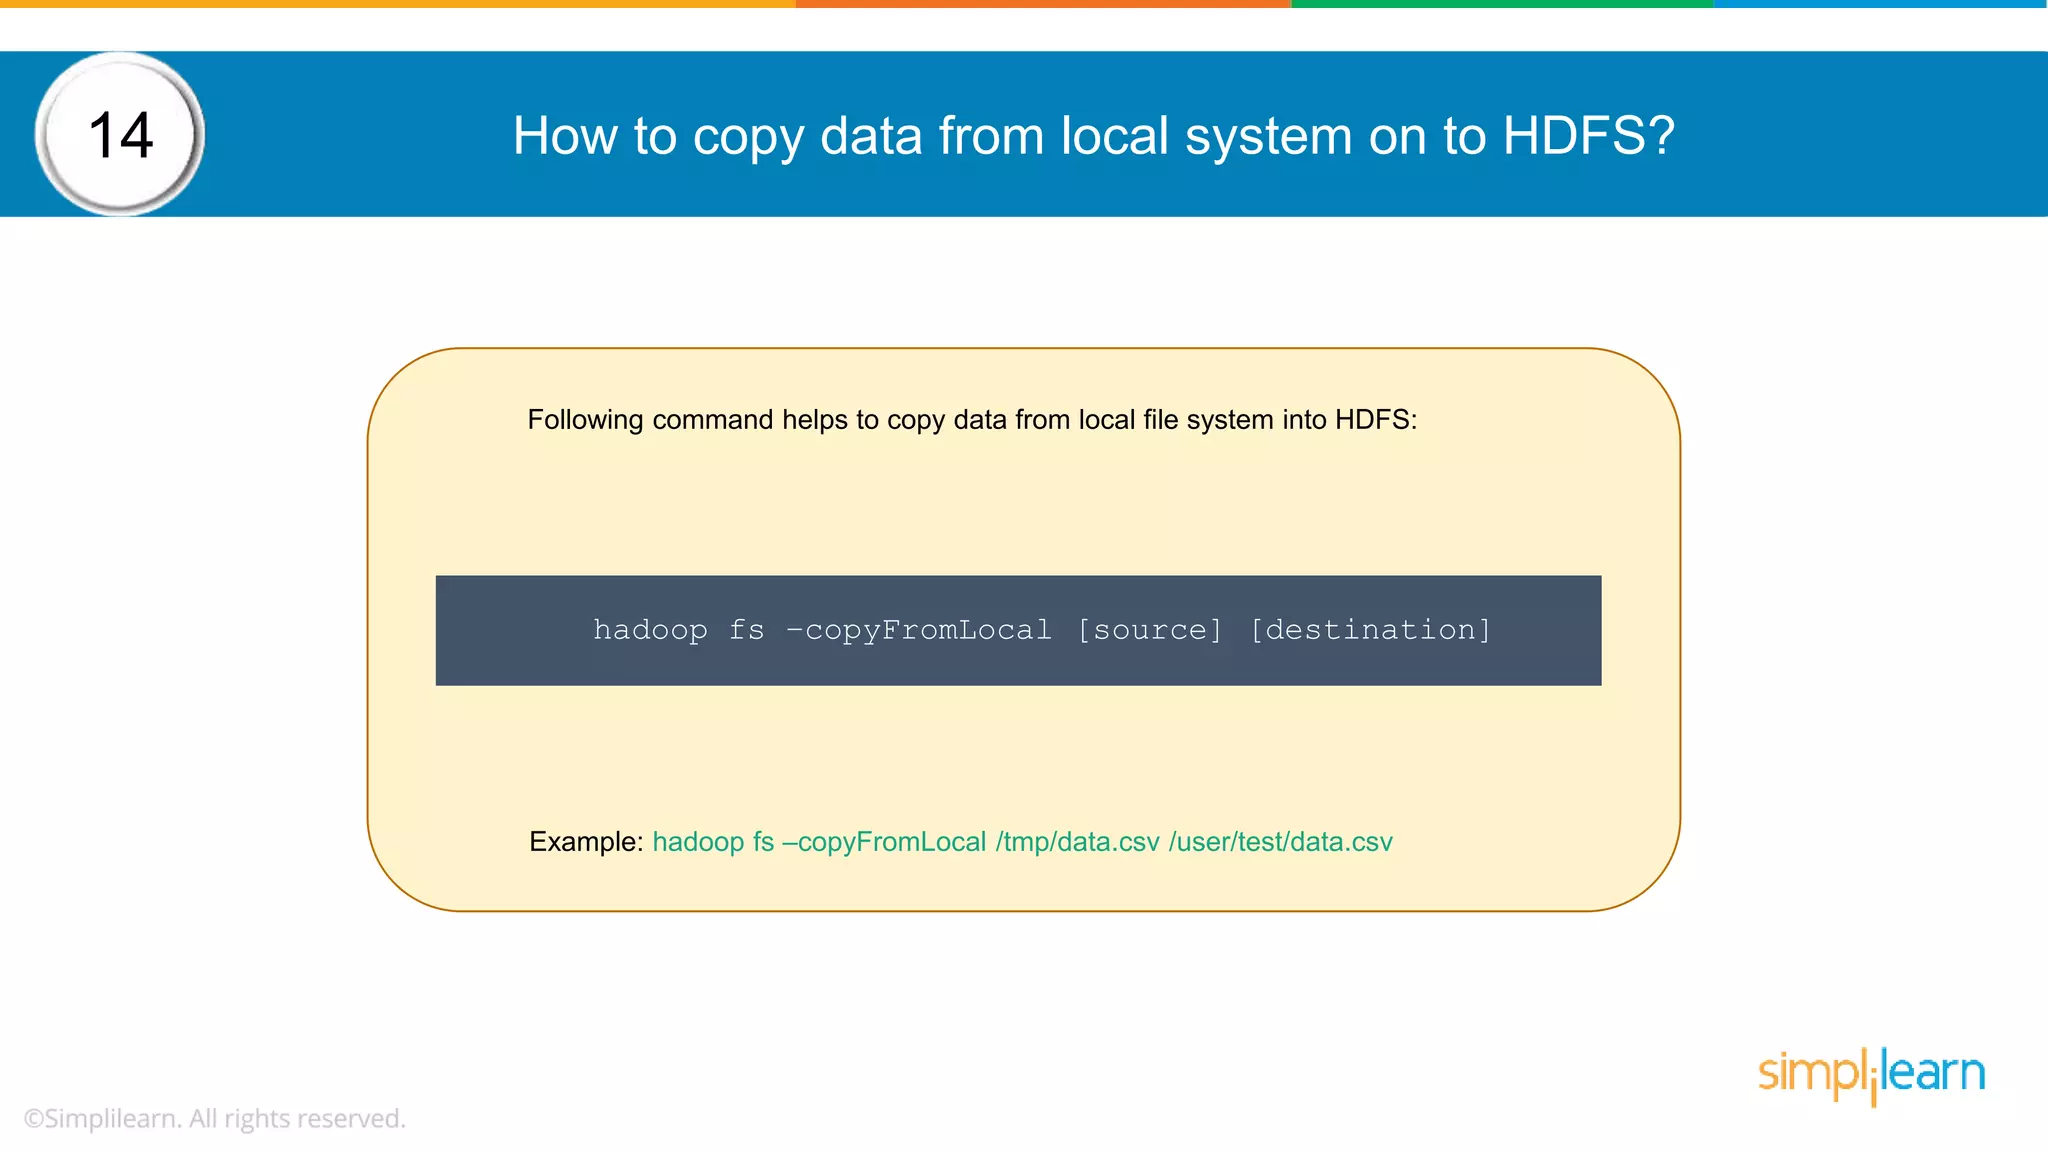Click the /user/test/data.csv destination path
The image size is (2048, 1152).
[1280, 842]
